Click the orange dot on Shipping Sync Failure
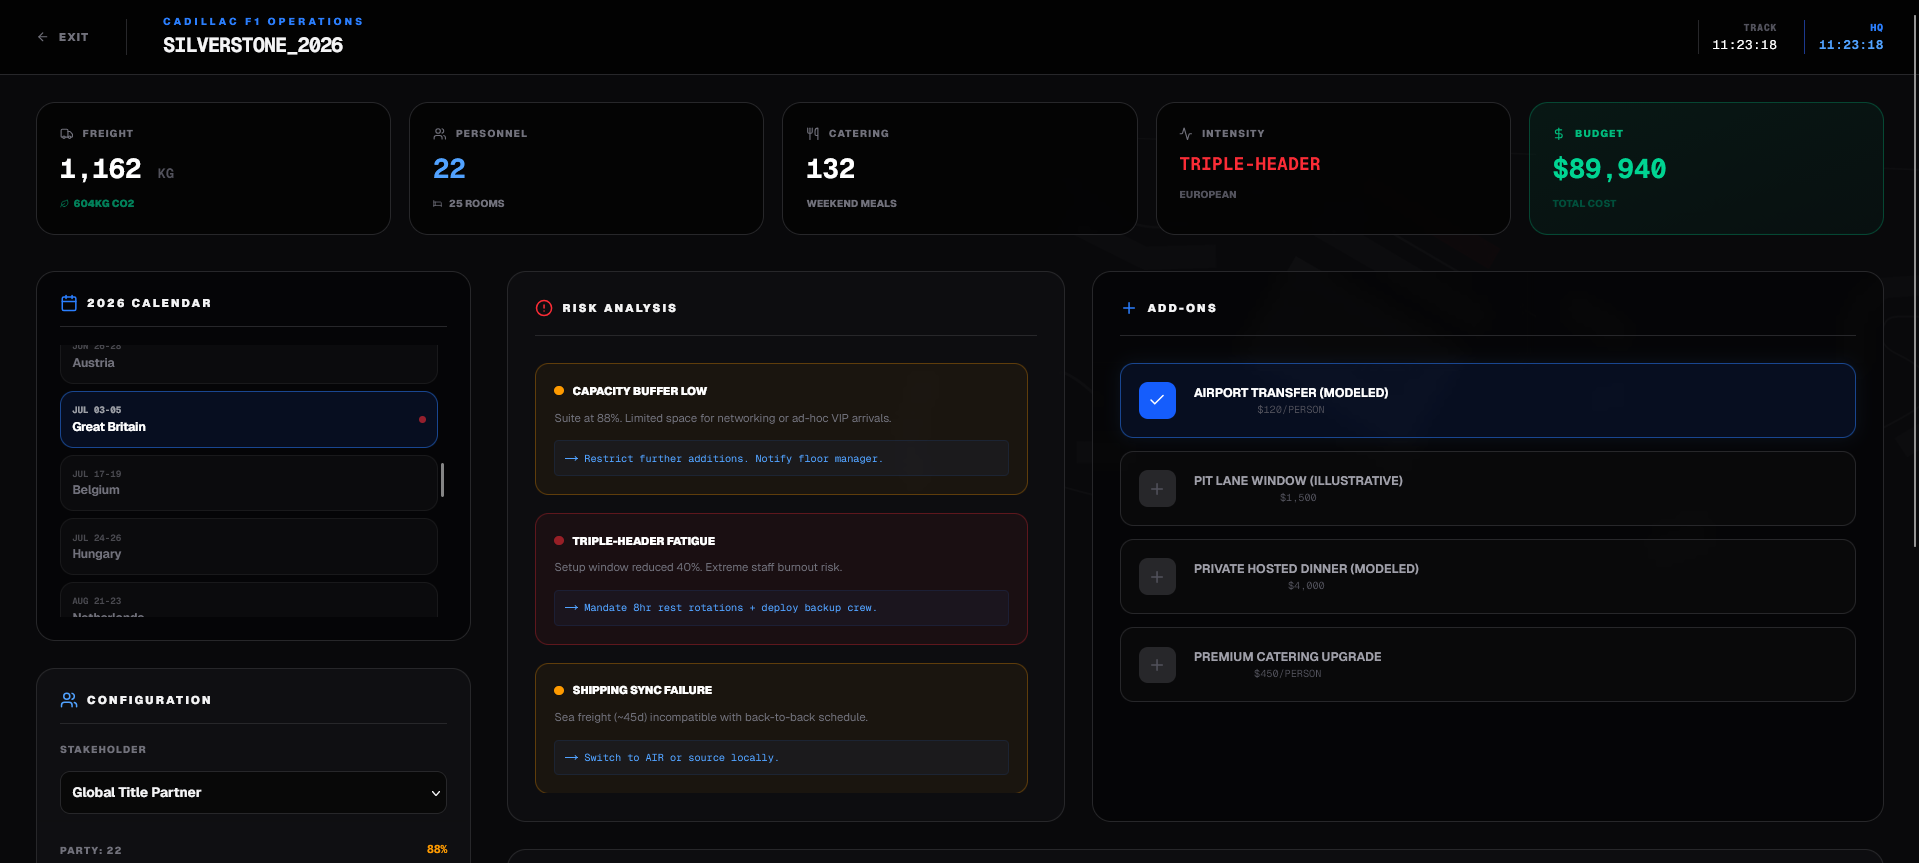This screenshot has width=1919, height=863. (559, 690)
